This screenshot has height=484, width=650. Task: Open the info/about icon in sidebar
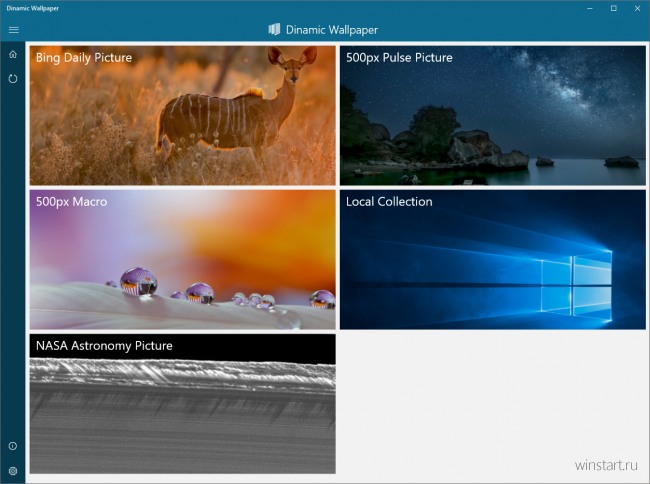13,446
